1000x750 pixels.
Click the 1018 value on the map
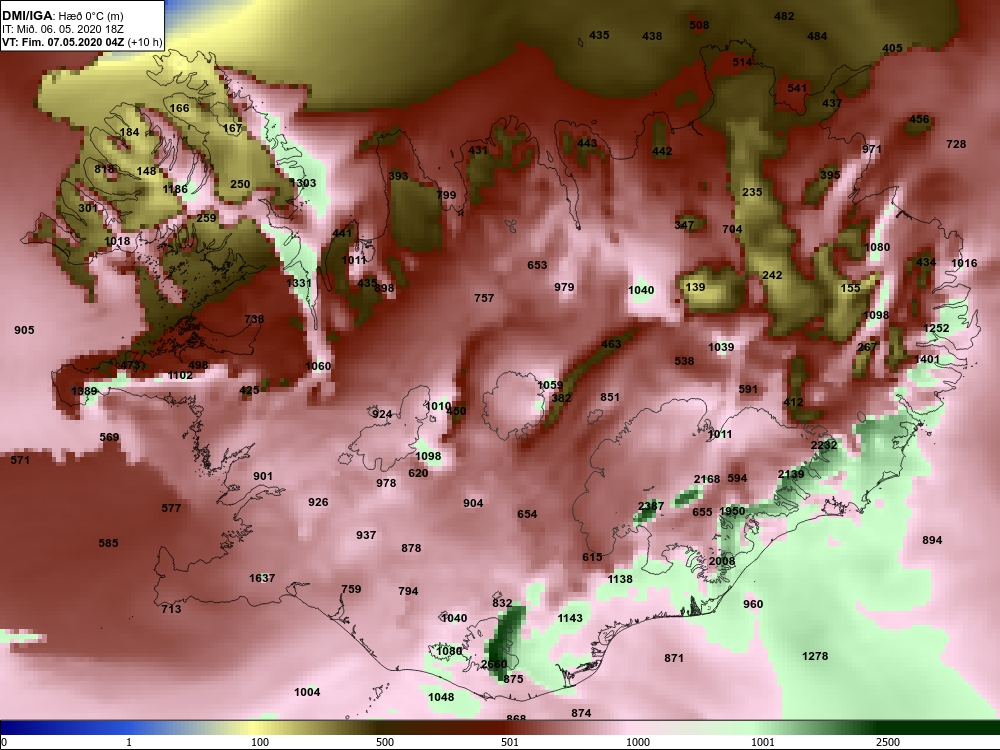pos(117,242)
